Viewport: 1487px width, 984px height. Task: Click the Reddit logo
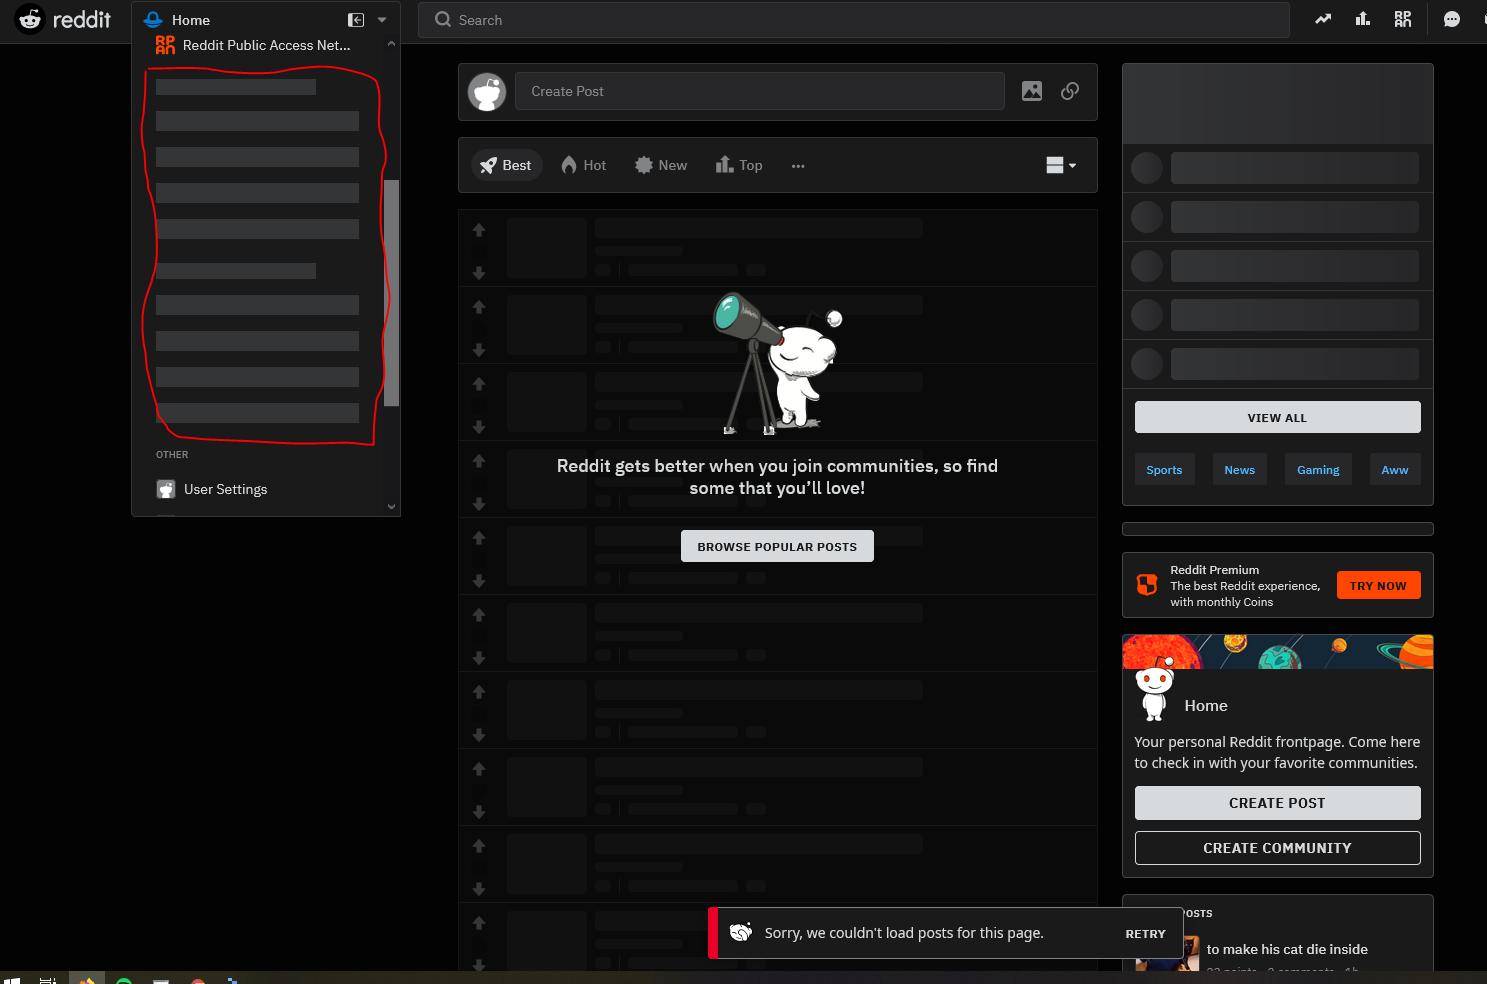pyautogui.click(x=63, y=19)
